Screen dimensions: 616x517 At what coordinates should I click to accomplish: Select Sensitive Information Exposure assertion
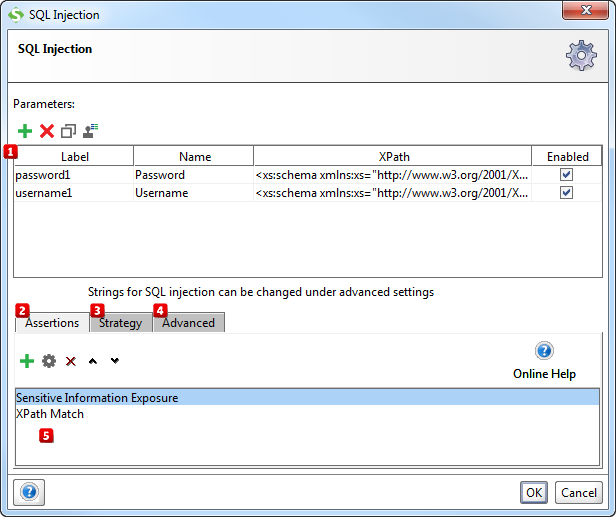[308, 397]
